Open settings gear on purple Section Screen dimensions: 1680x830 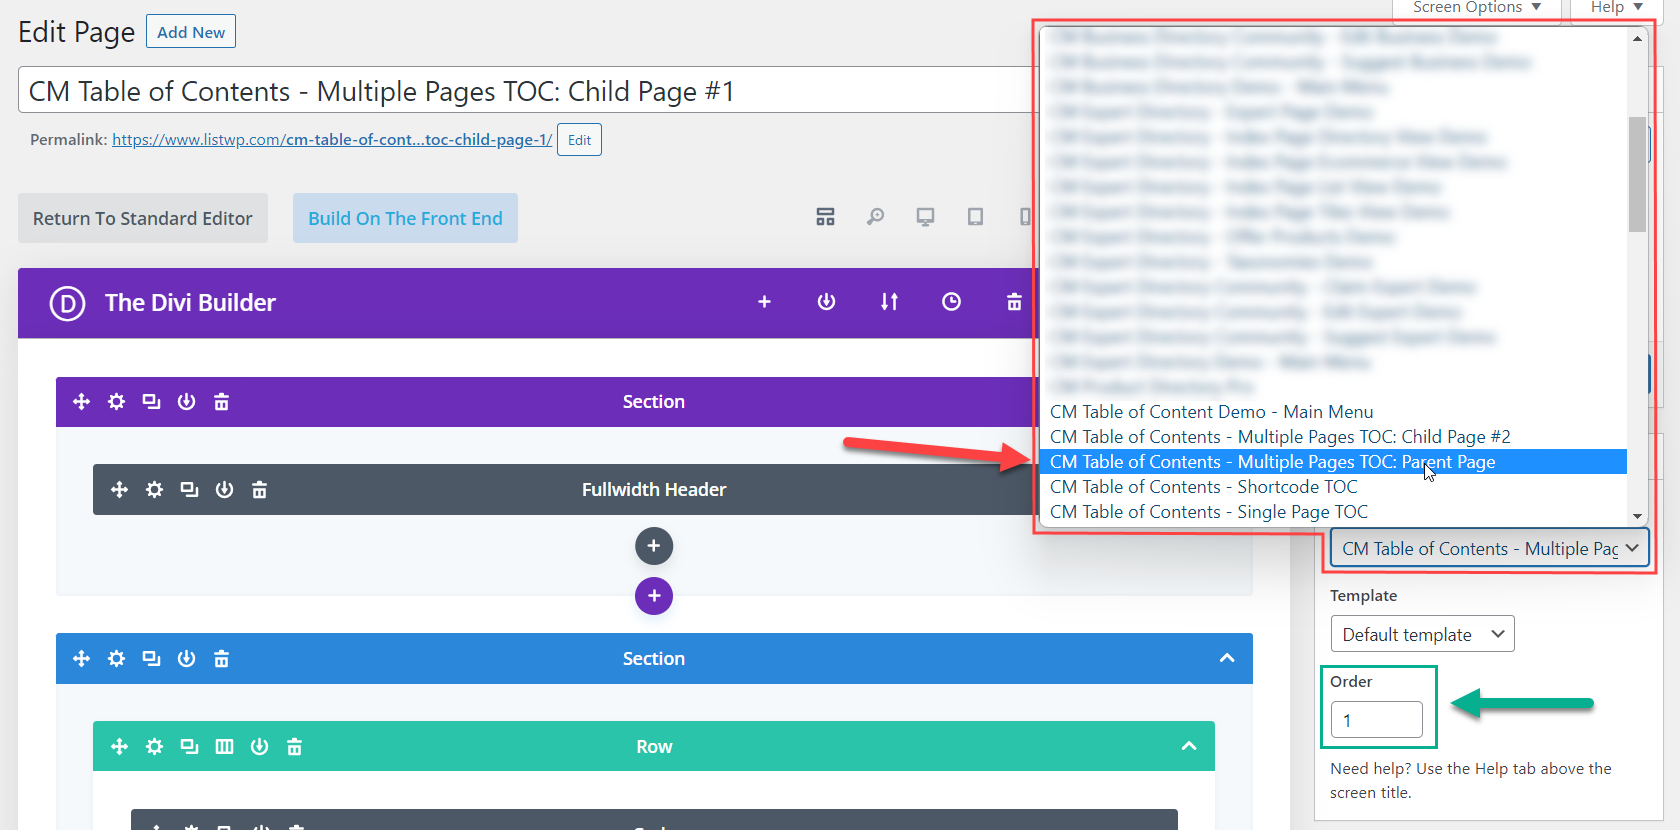click(117, 402)
